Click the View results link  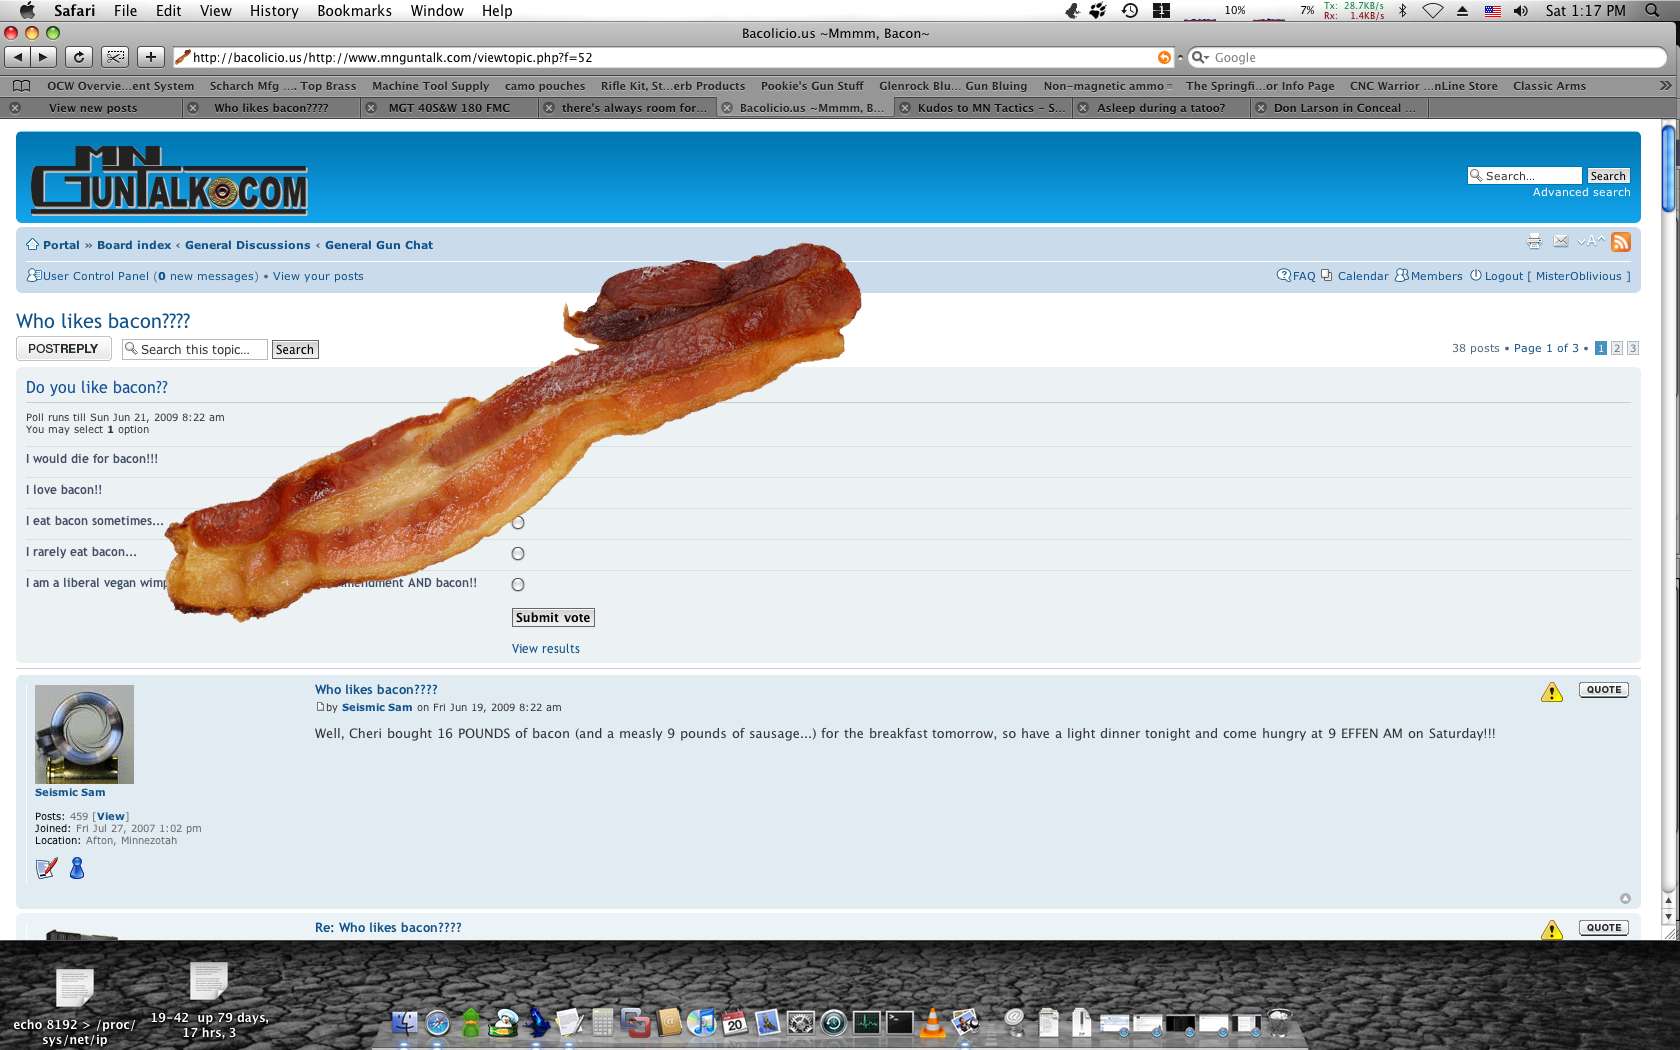point(546,649)
